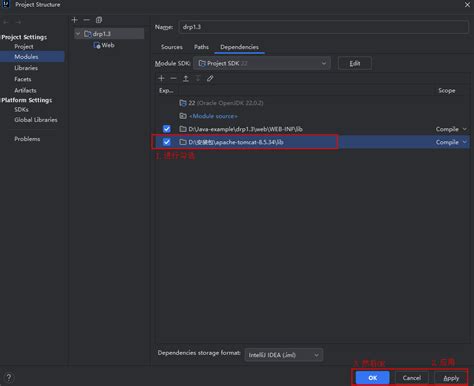Copy the selected module icon
474x386 pixels.
[99, 20]
